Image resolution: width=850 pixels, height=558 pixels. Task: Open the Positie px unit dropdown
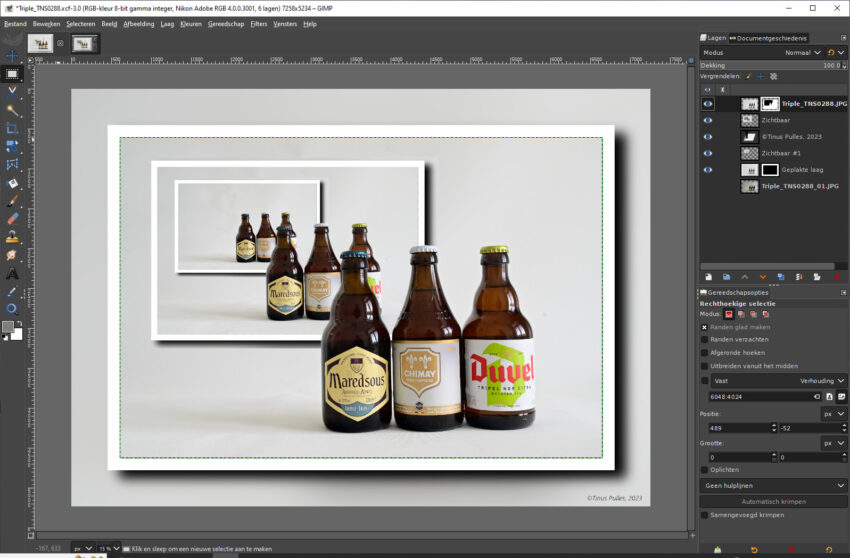point(834,414)
